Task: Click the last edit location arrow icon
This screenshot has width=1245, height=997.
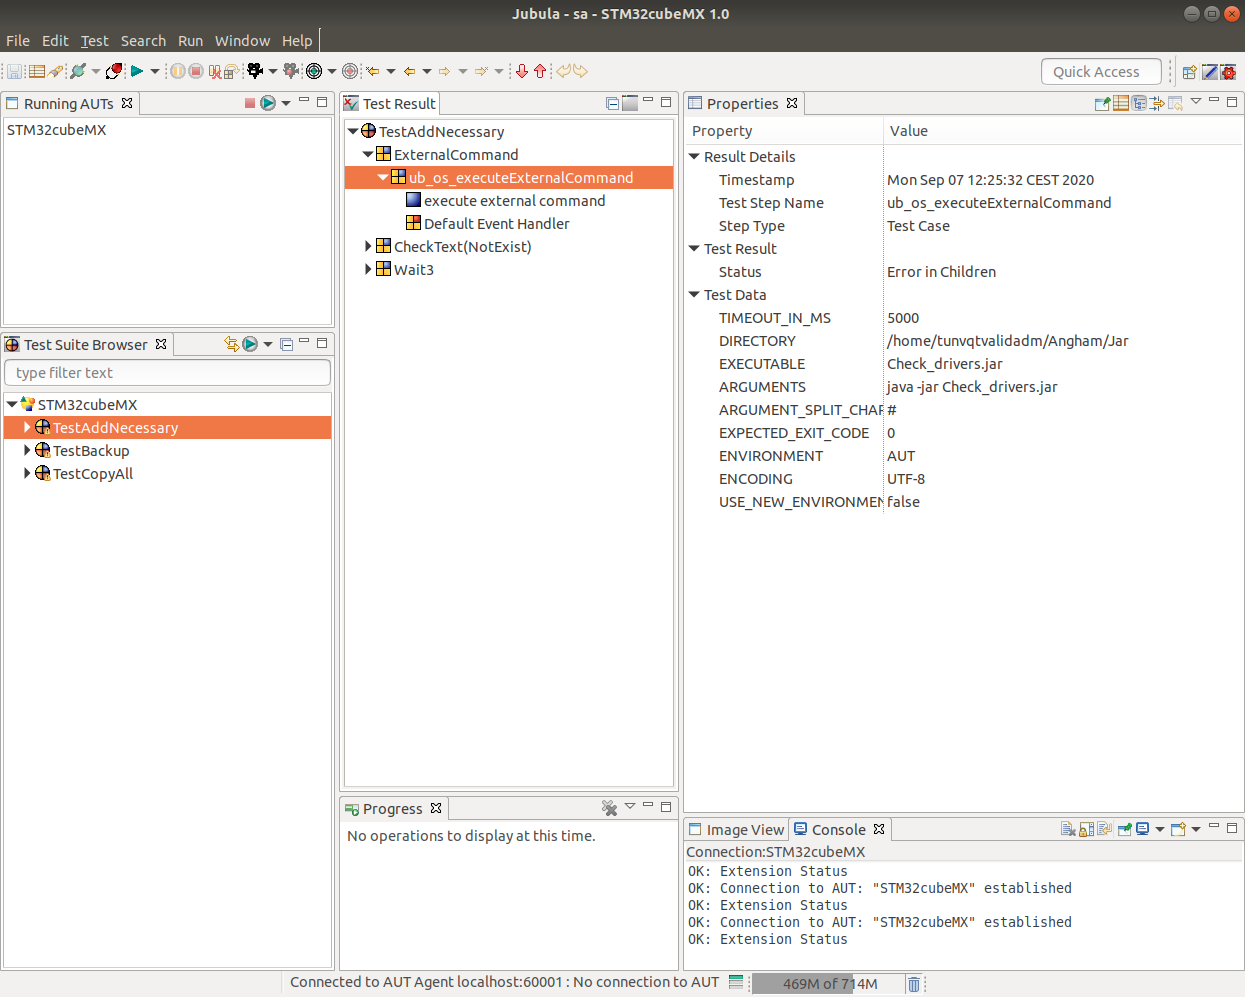Action: (x=373, y=71)
